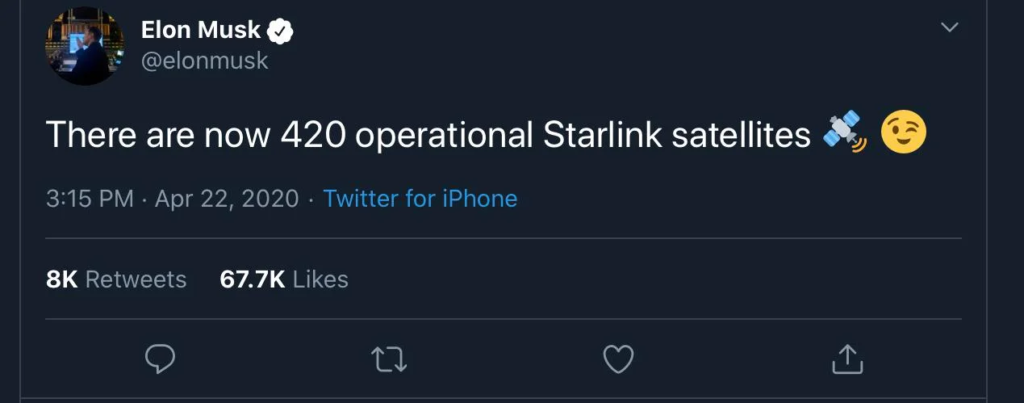Open Elon Musk's profile picture
This screenshot has width=1024, height=403.
85,46
